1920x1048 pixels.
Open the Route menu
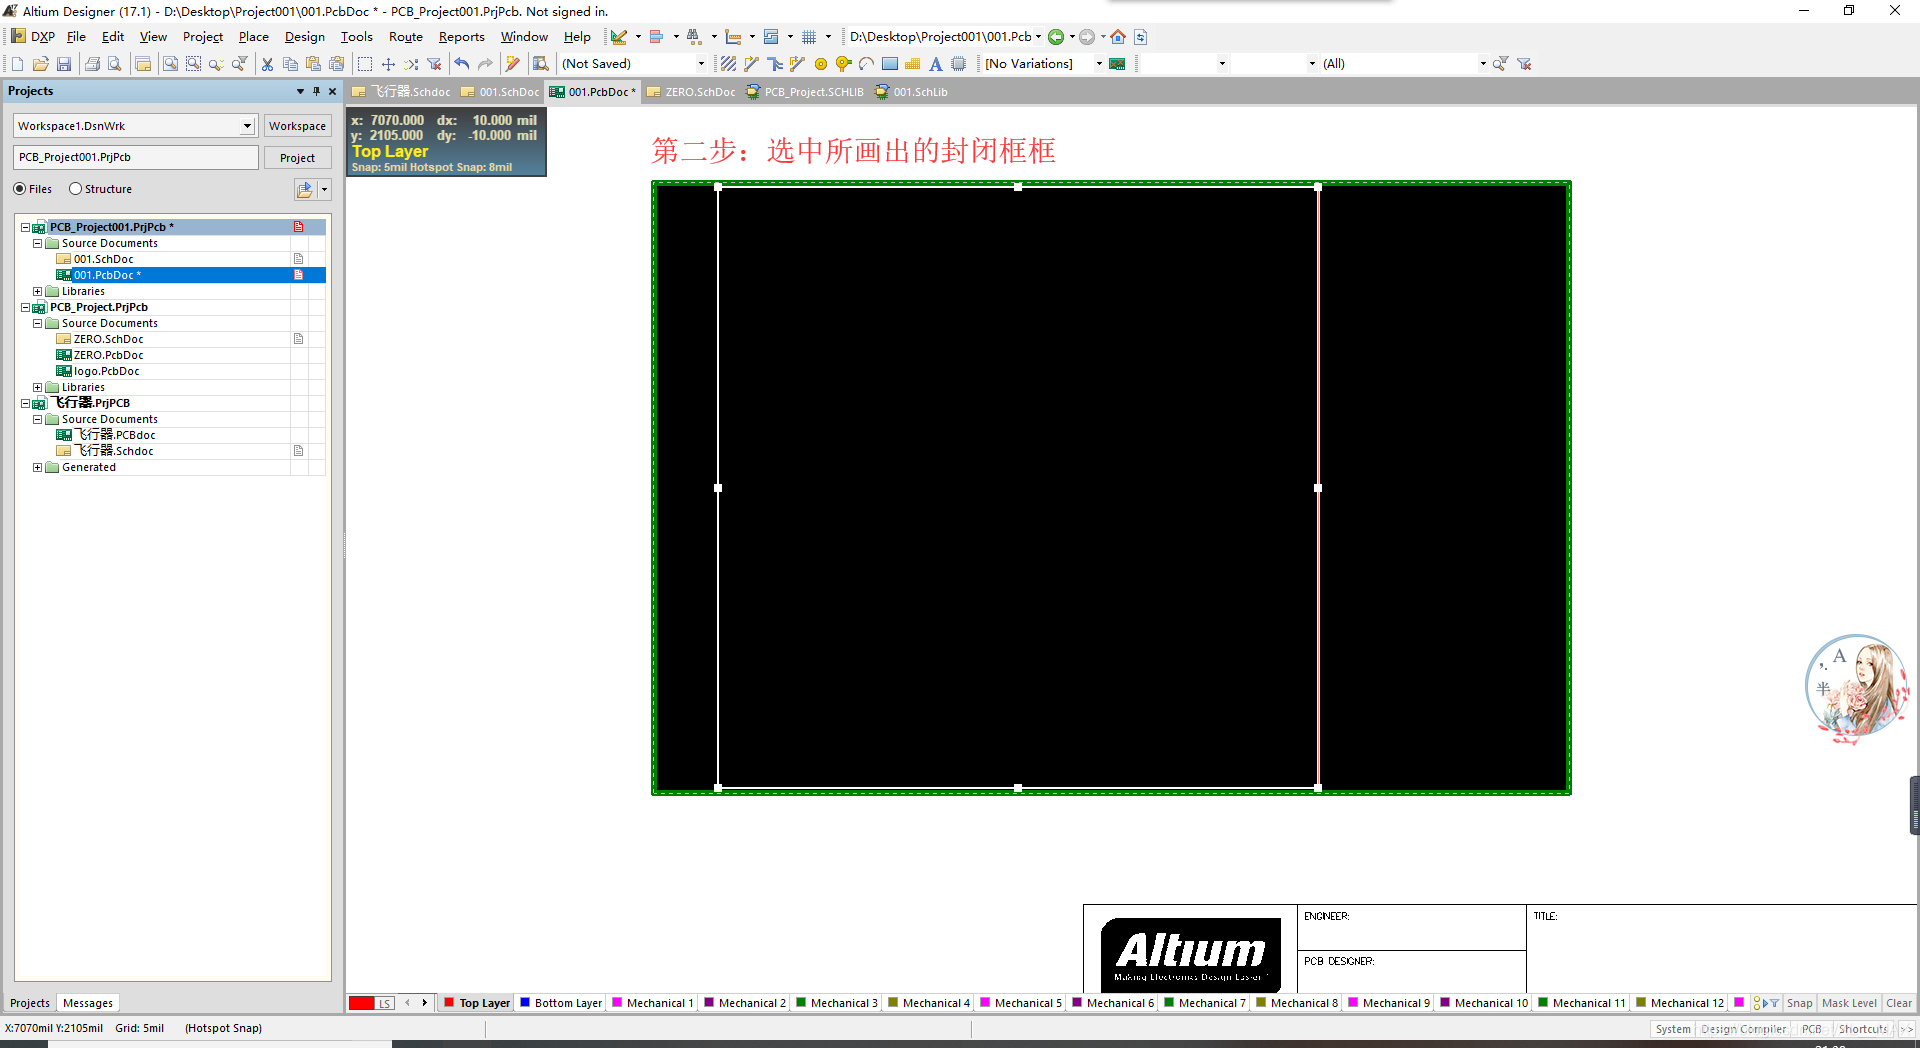pyautogui.click(x=405, y=37)
